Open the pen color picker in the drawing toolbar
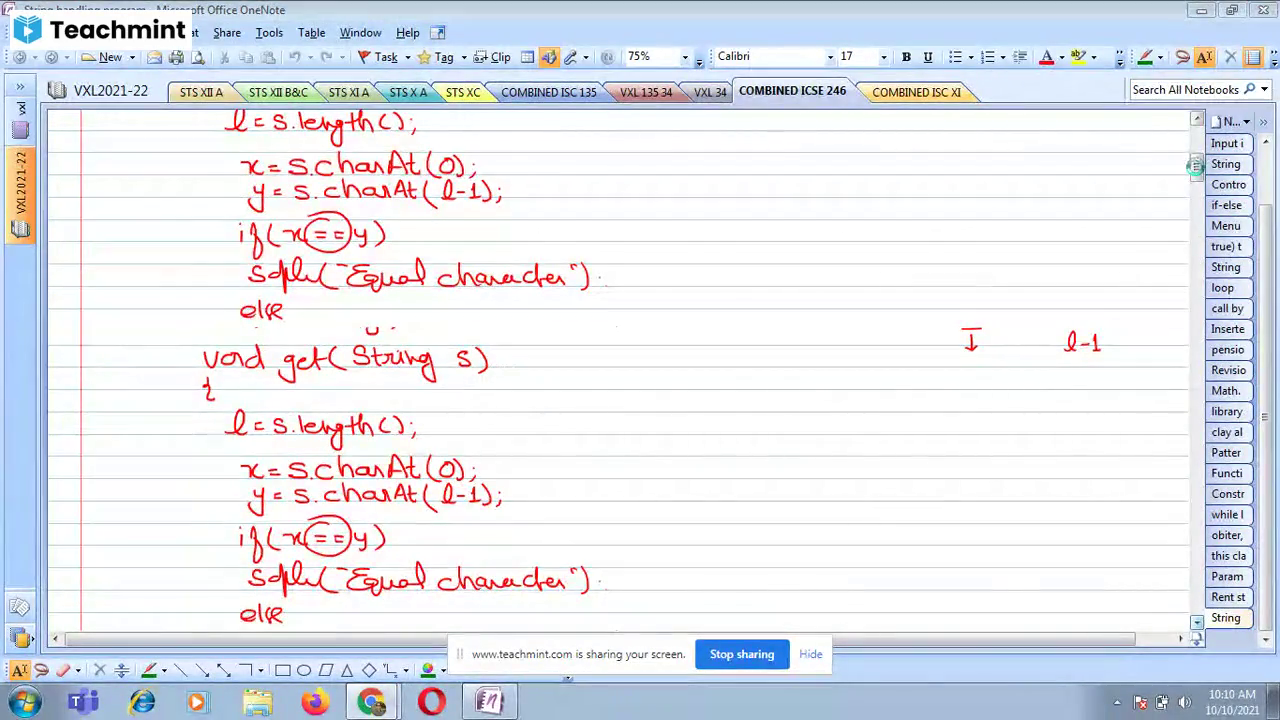Image resolution: width=1280 pixels, height=720 pixels. (149, 670)
